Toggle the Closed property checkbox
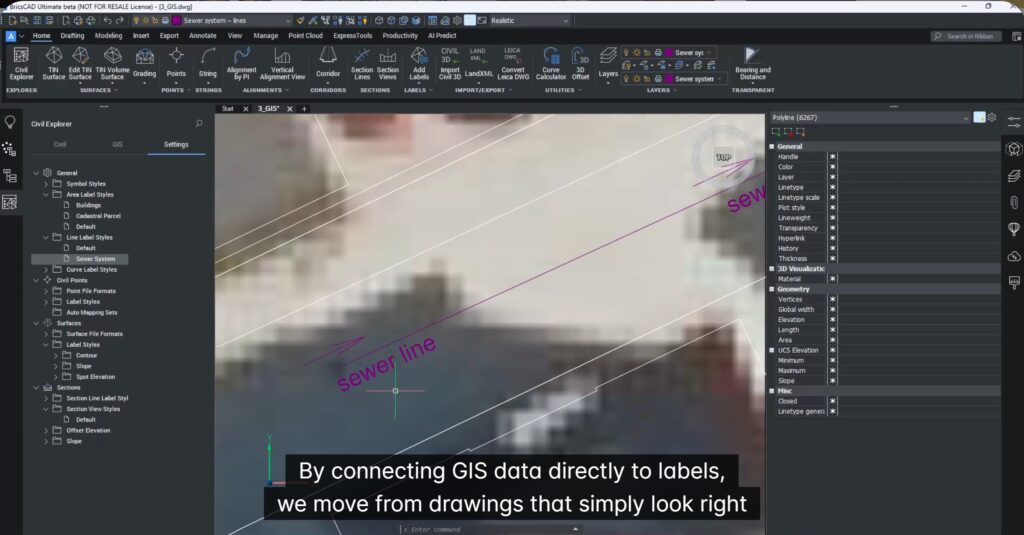This screenshot has width=1024, height=535. click(x=833, y=401)
